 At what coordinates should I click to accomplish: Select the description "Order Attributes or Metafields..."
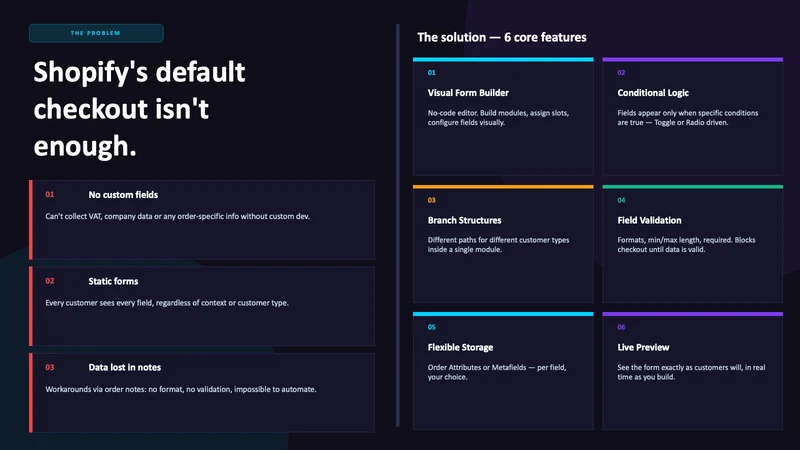pos(497,372)
